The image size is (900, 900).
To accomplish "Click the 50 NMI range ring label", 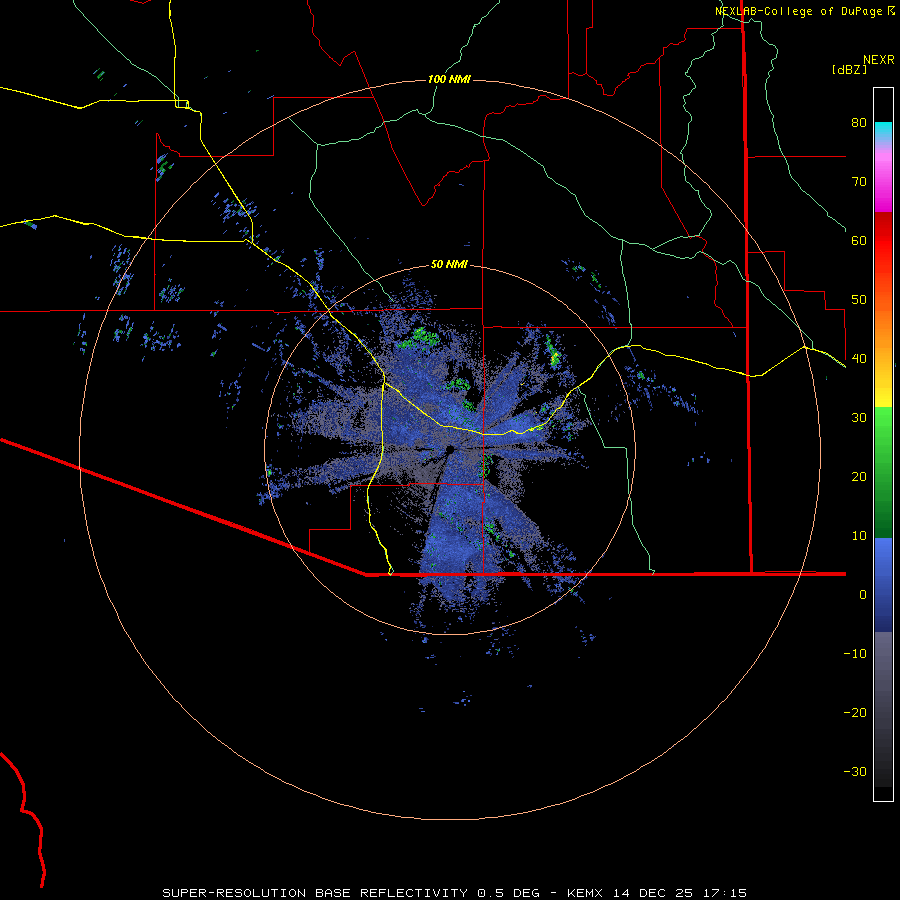I will point(449,264).
